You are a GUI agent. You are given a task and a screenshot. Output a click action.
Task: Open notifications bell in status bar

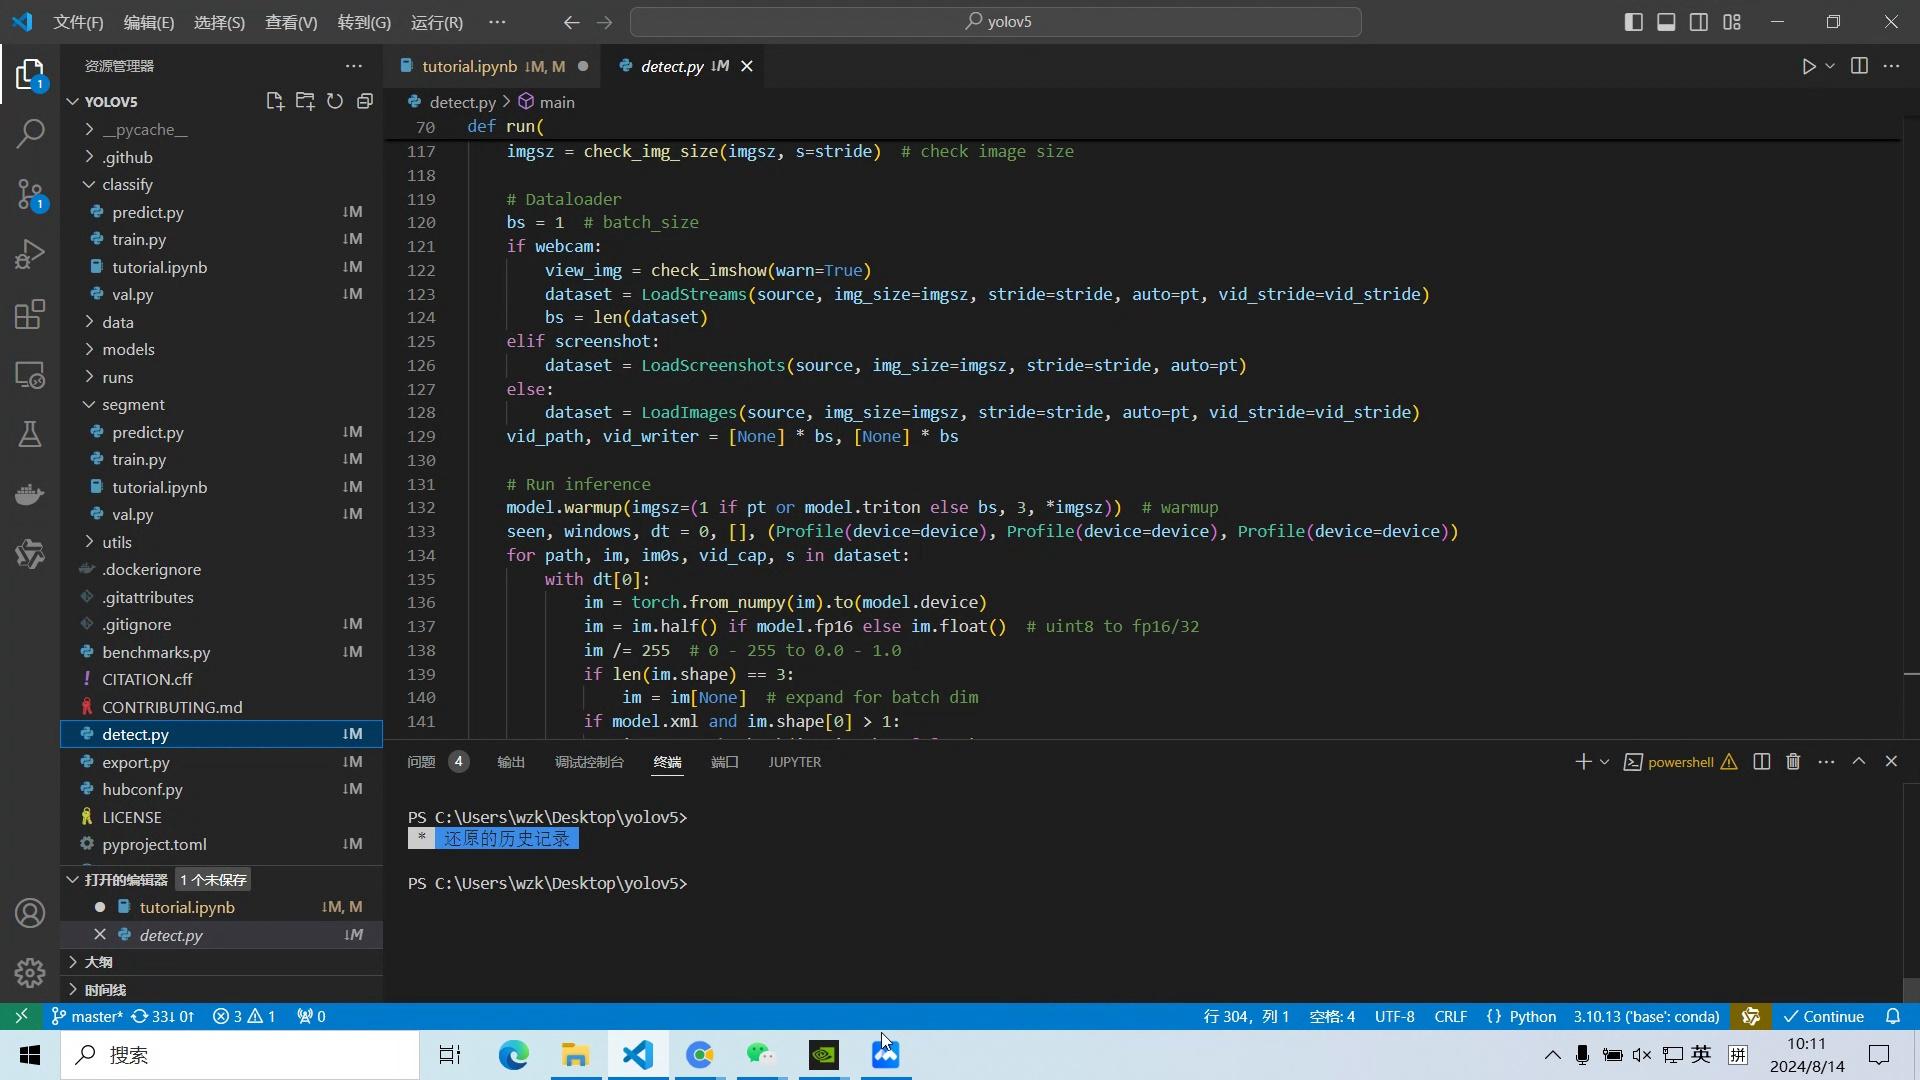(x=1893, y=1016)
